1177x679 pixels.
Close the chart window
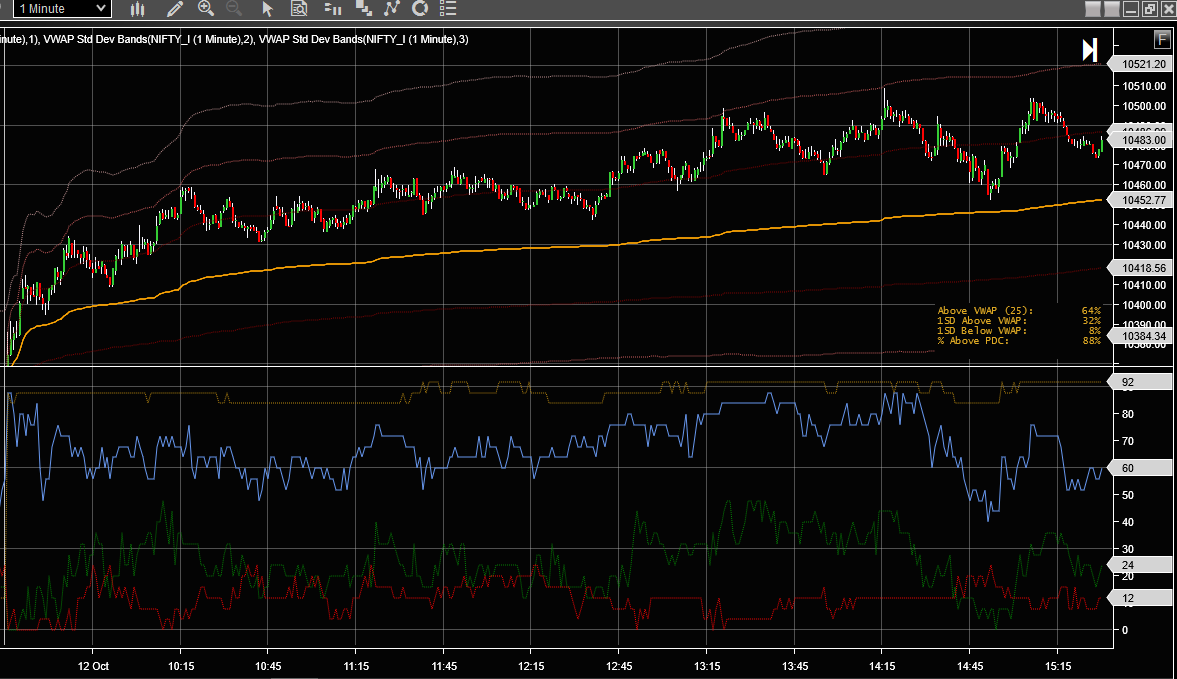[x=1168, y=9]
